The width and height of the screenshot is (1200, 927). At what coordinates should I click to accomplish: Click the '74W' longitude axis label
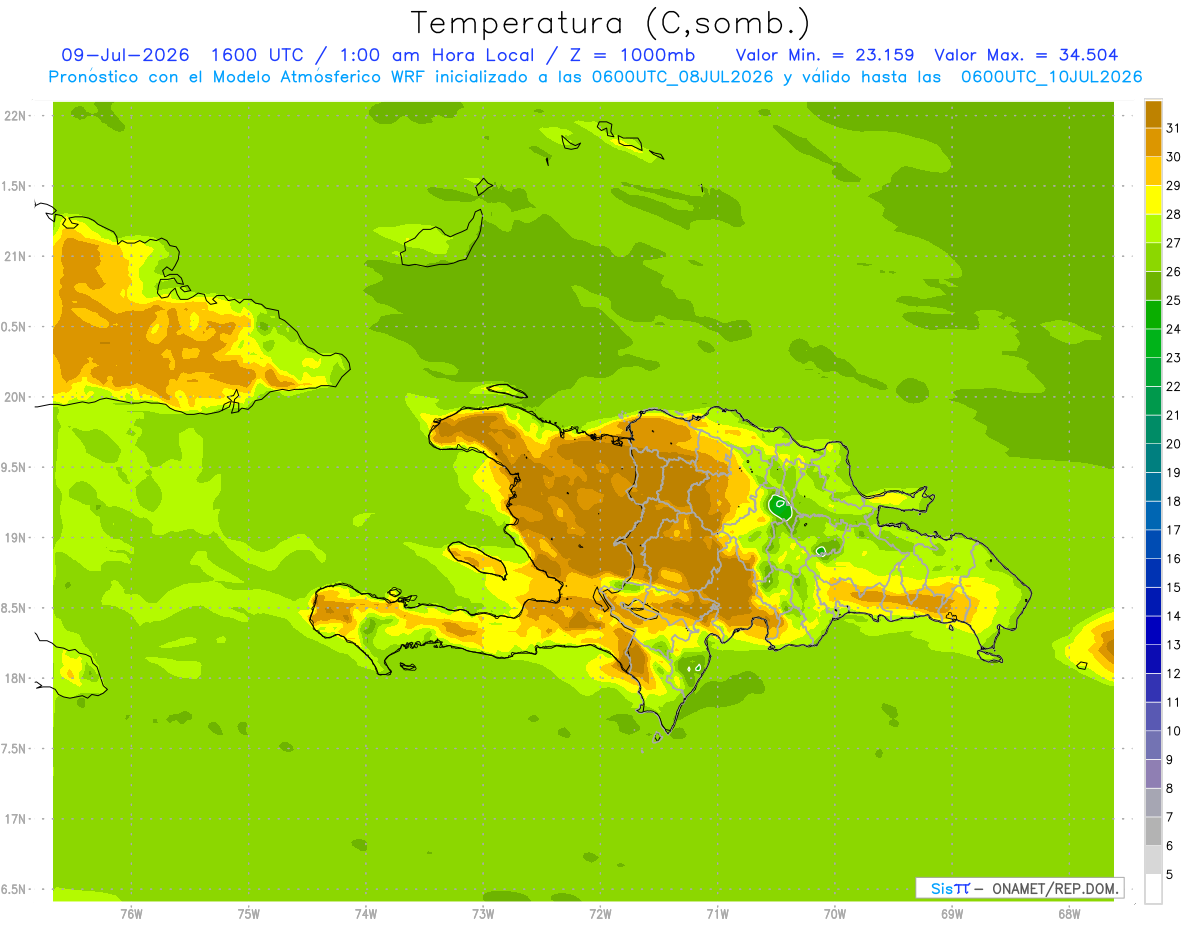click(x=366, y=914)
